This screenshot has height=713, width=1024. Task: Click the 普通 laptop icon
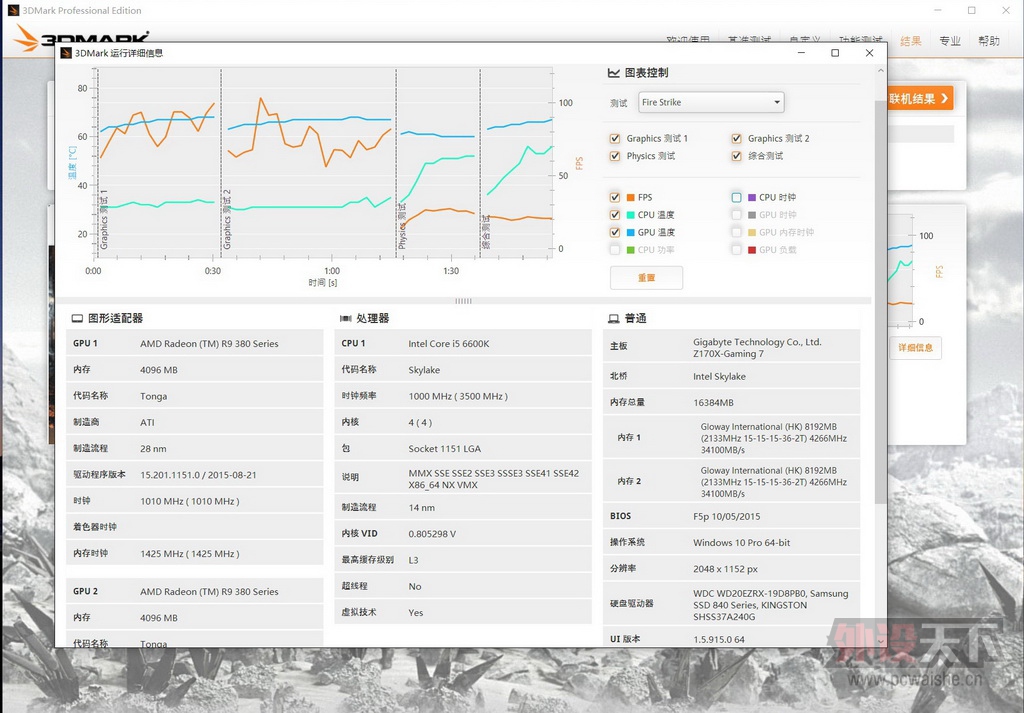(x=614, y=319)
